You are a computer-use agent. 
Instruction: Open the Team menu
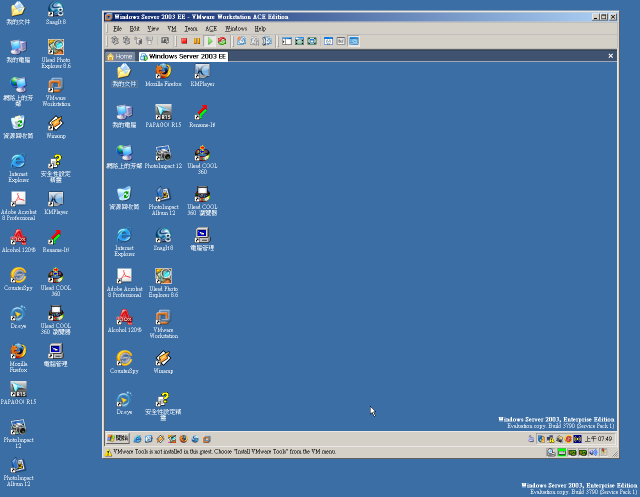pyautogui.click(x=191, y=29)
